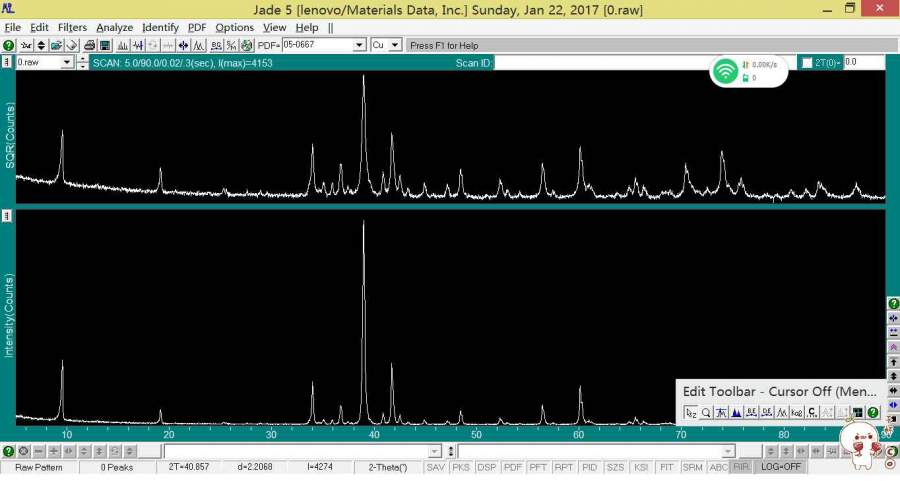Click the blue four-arrow zoom icon

[183, 45]
